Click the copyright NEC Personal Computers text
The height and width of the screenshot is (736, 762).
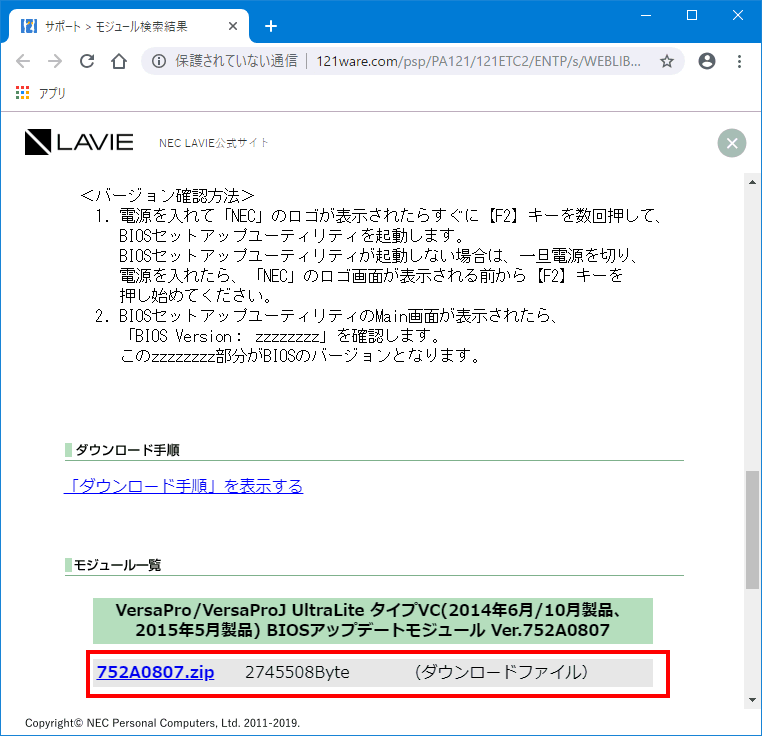(162, 723)
